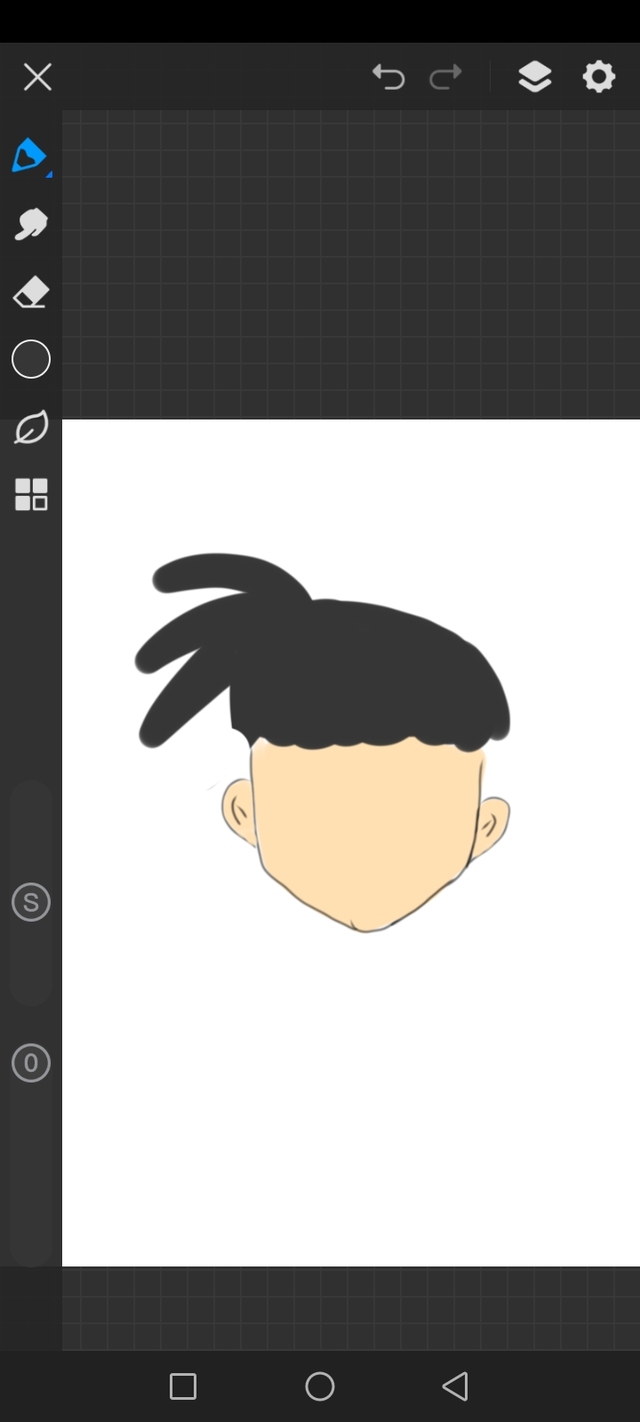Open the color picker circle
The image size is (640, 1422).
point(31,360)
